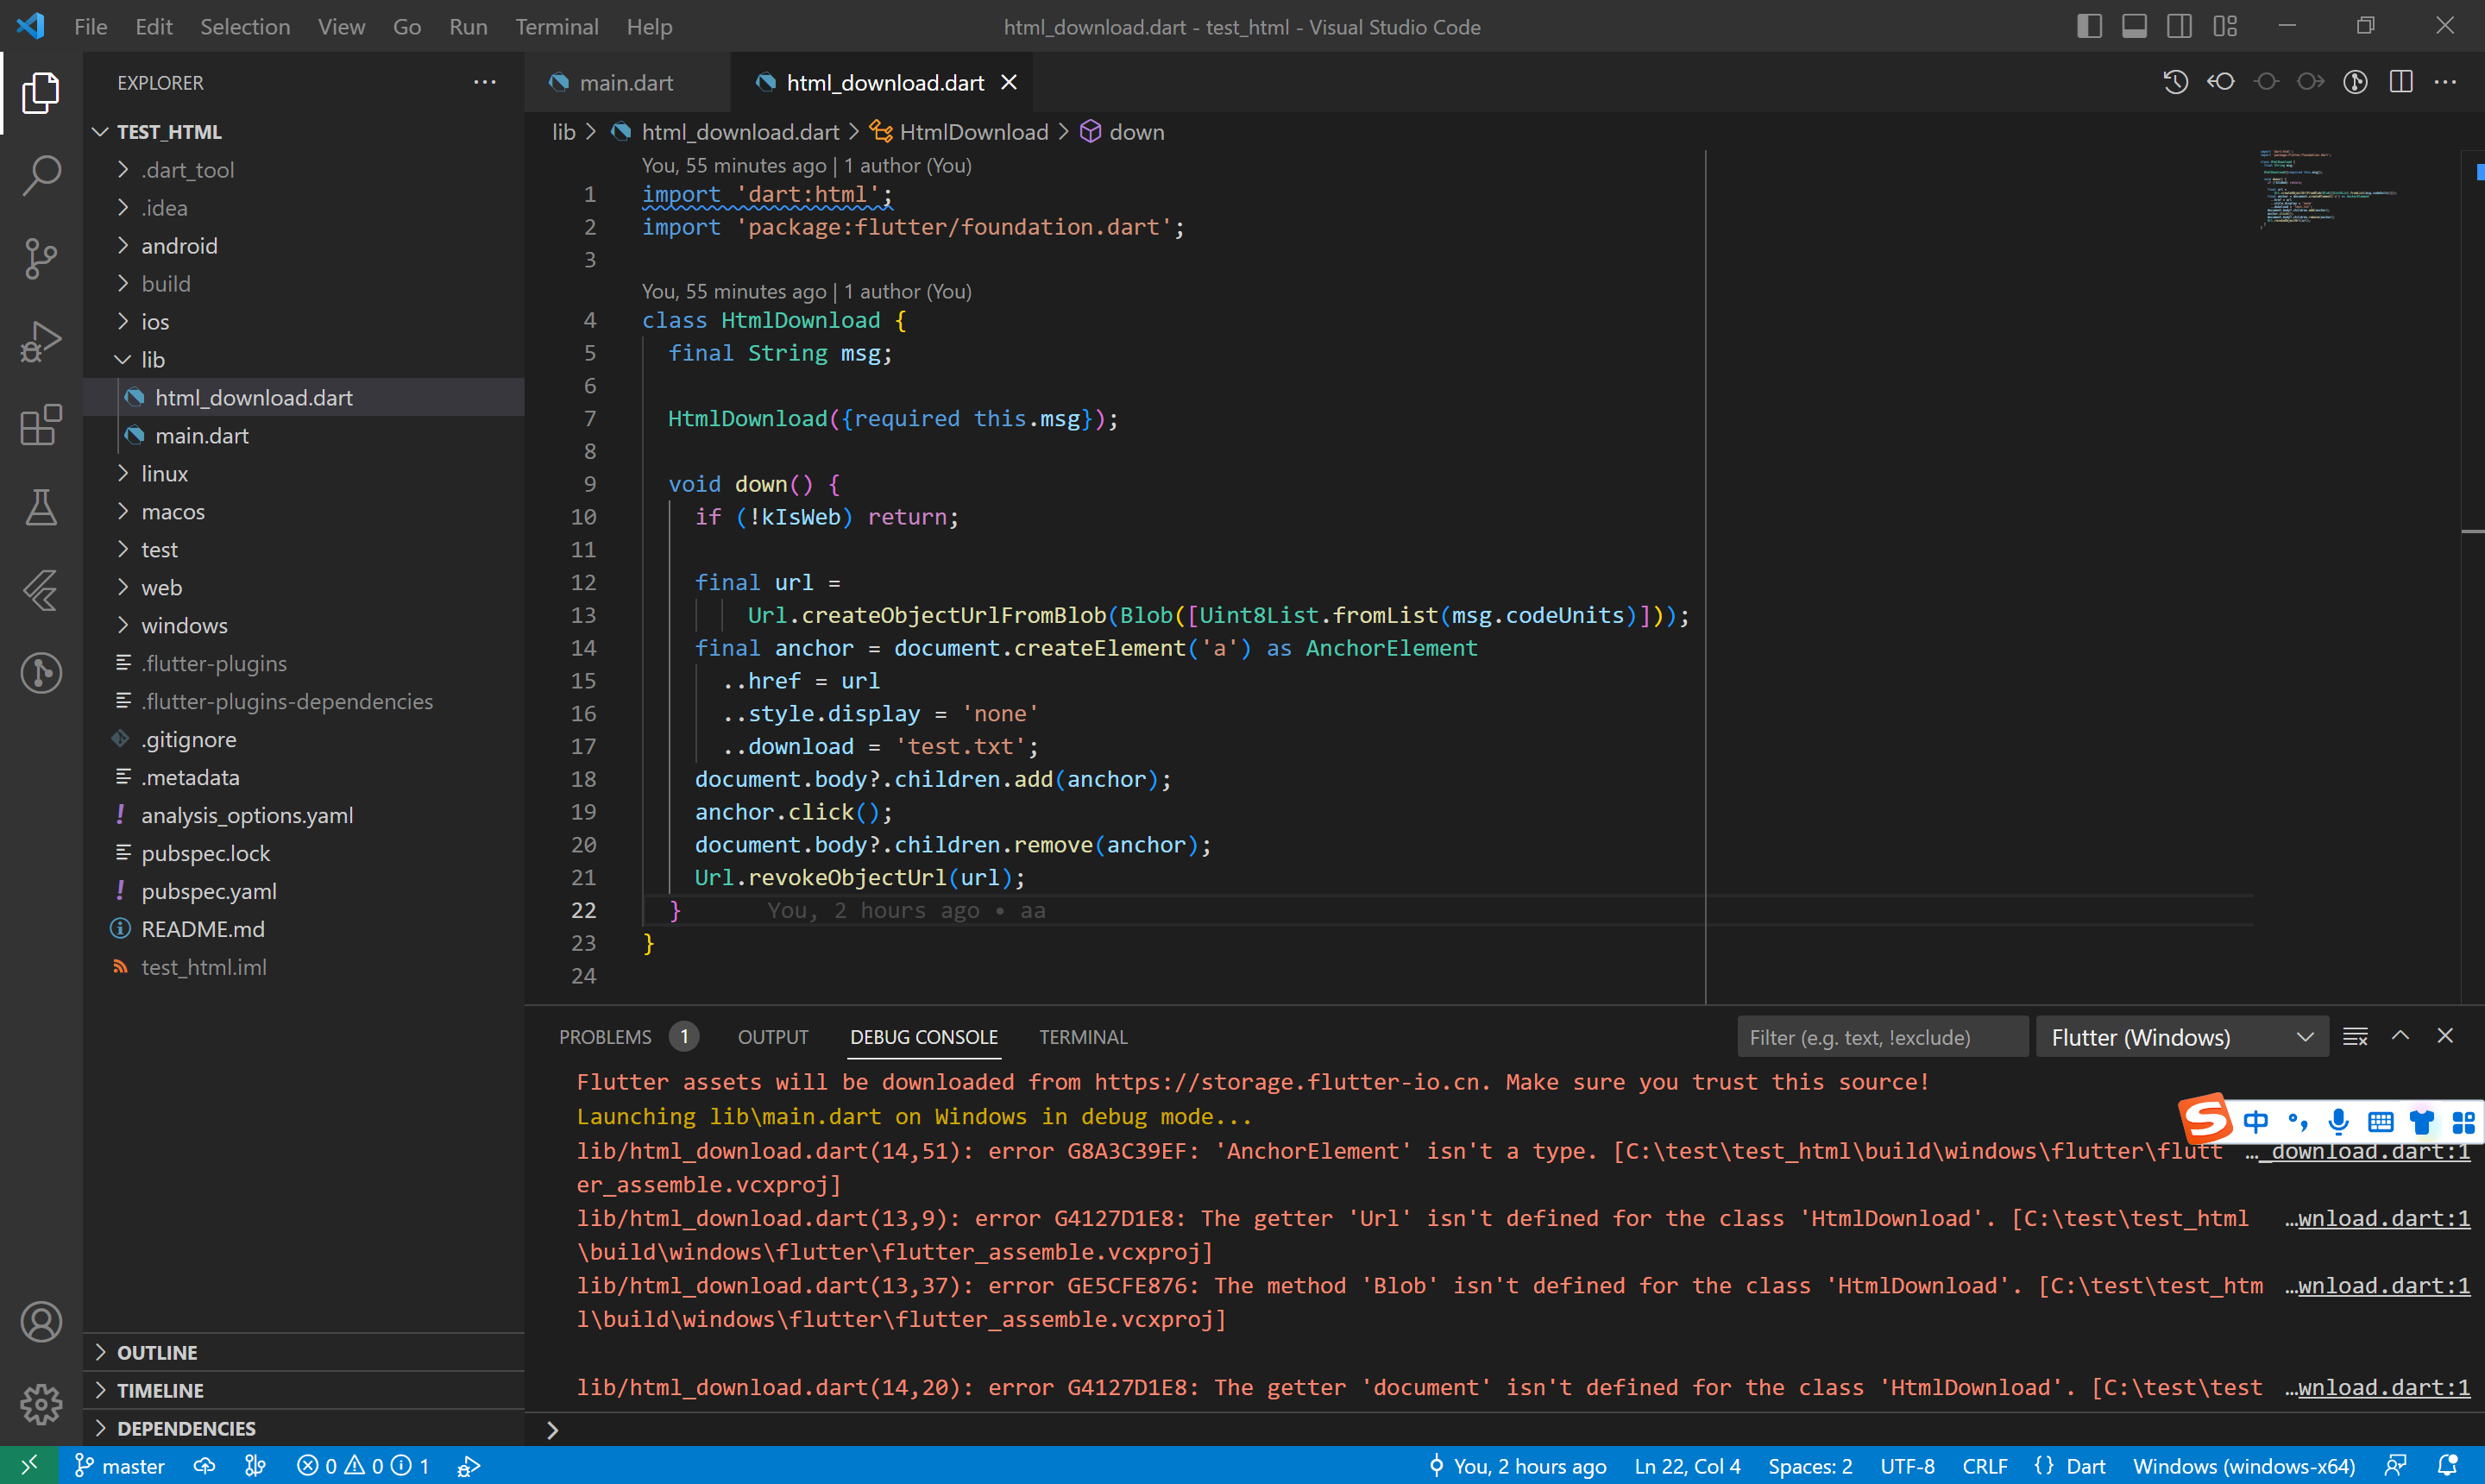Open the Terminal menu

tap(556, 27)
